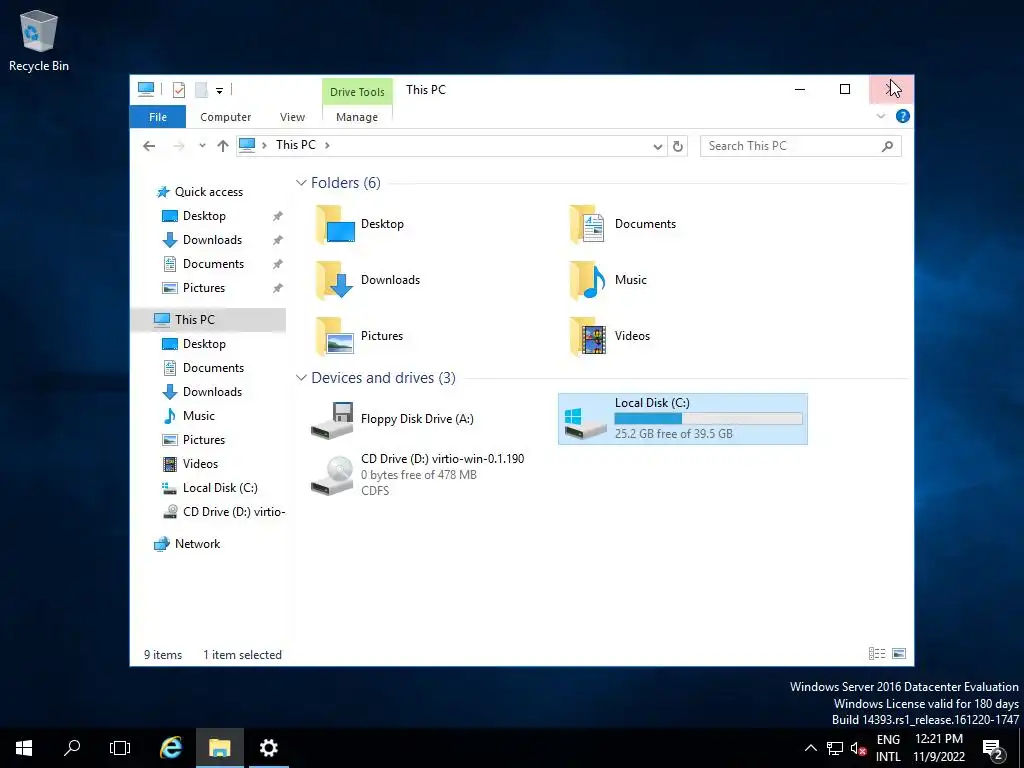1024x768 pixels.
Task: Switch to large icons view in status bar
Action: [899, 654]
